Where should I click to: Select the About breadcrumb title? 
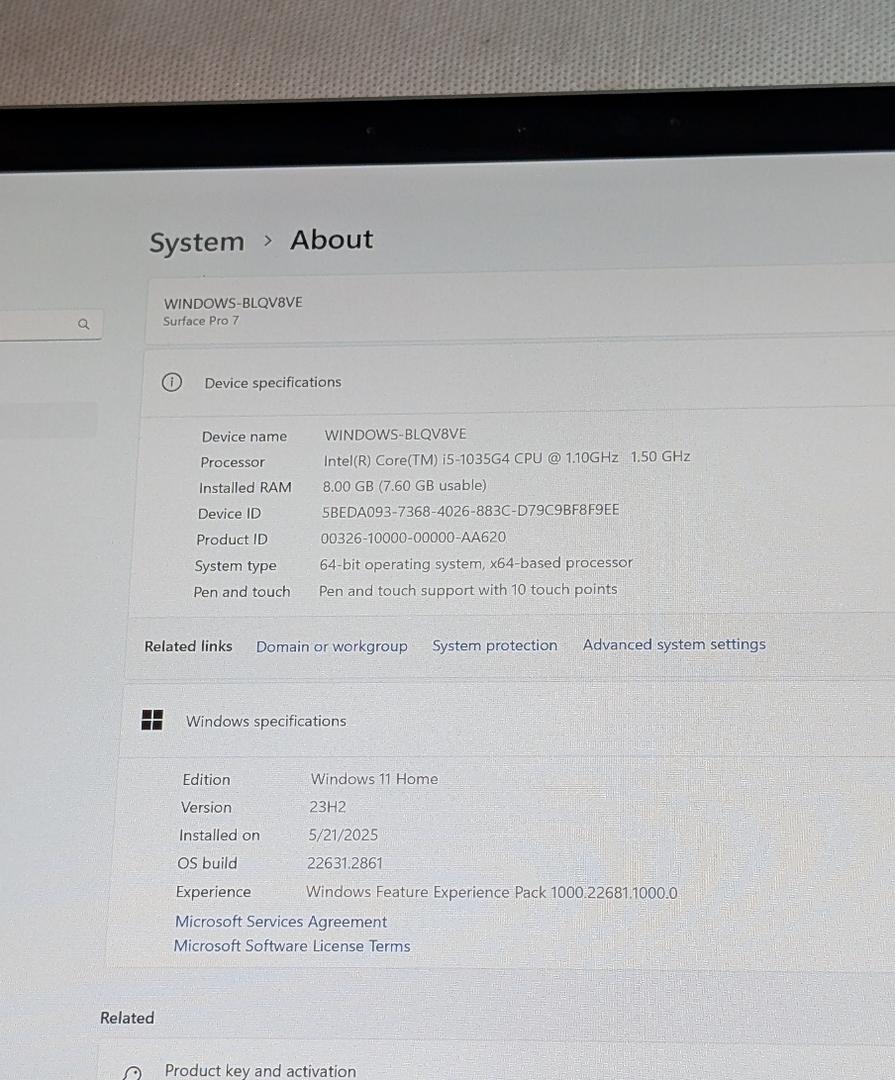click(x=331, y=240)
